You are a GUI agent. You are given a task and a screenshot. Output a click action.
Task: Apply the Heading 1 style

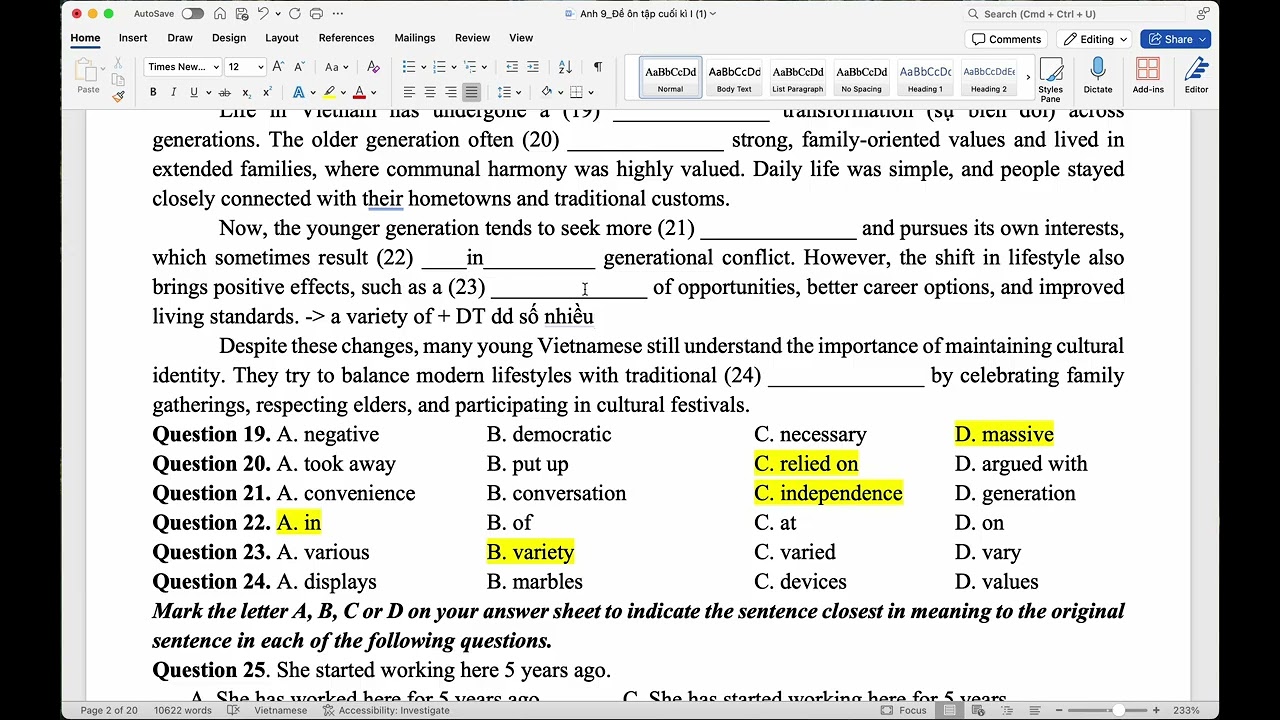[x=925, y=77]
